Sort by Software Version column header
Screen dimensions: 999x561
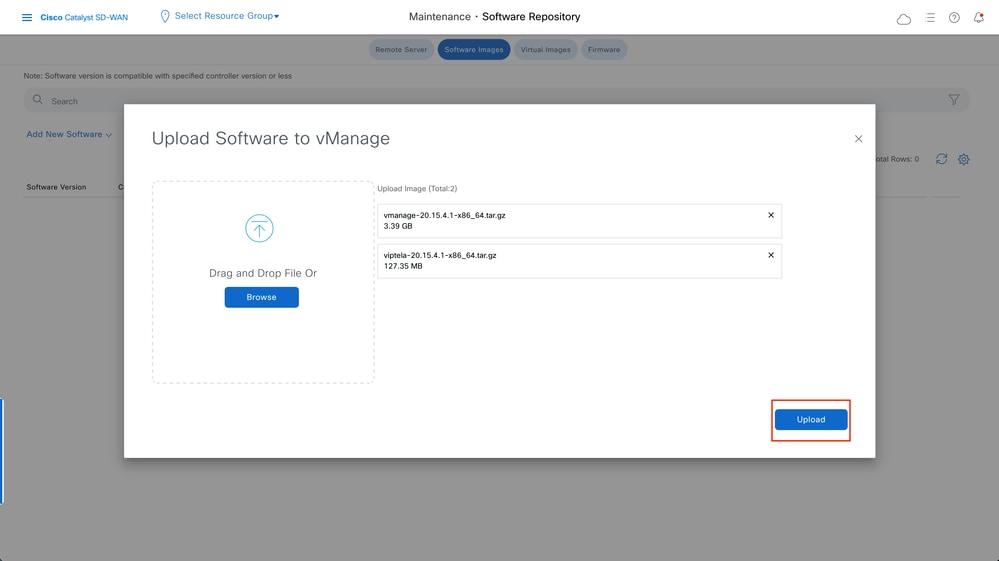tap(56, 187)
